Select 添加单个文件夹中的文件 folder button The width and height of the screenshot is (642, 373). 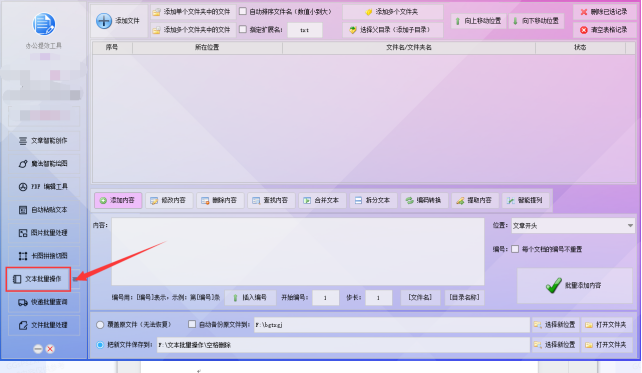(193, 12)
